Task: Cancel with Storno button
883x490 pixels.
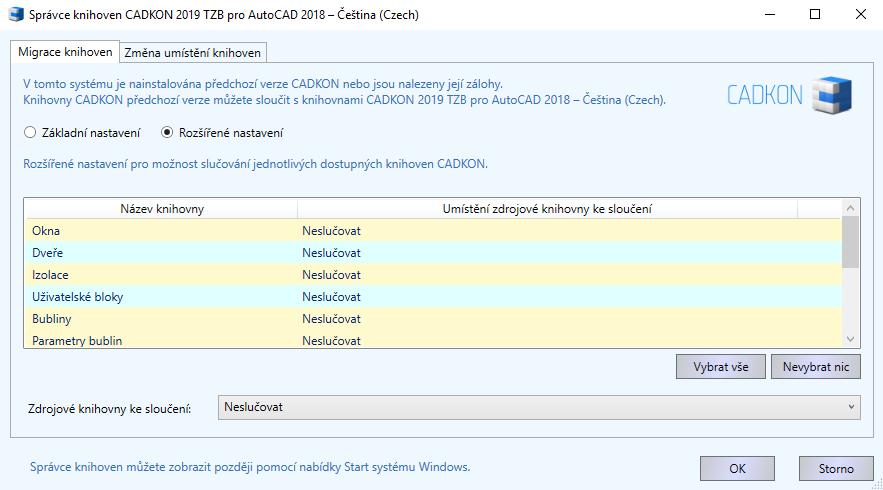Action: 836,469
